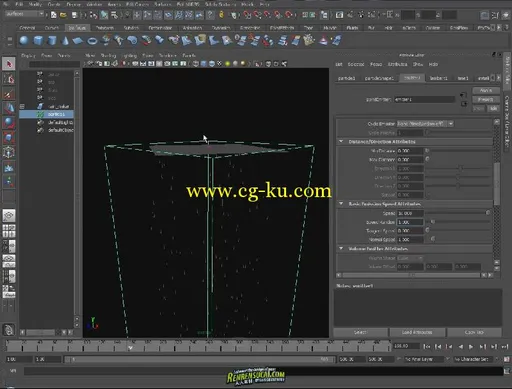The height and width of the screenshot is (389, 512).
Task: Click the Open Scene folder icon
Action: click(63, 15)
